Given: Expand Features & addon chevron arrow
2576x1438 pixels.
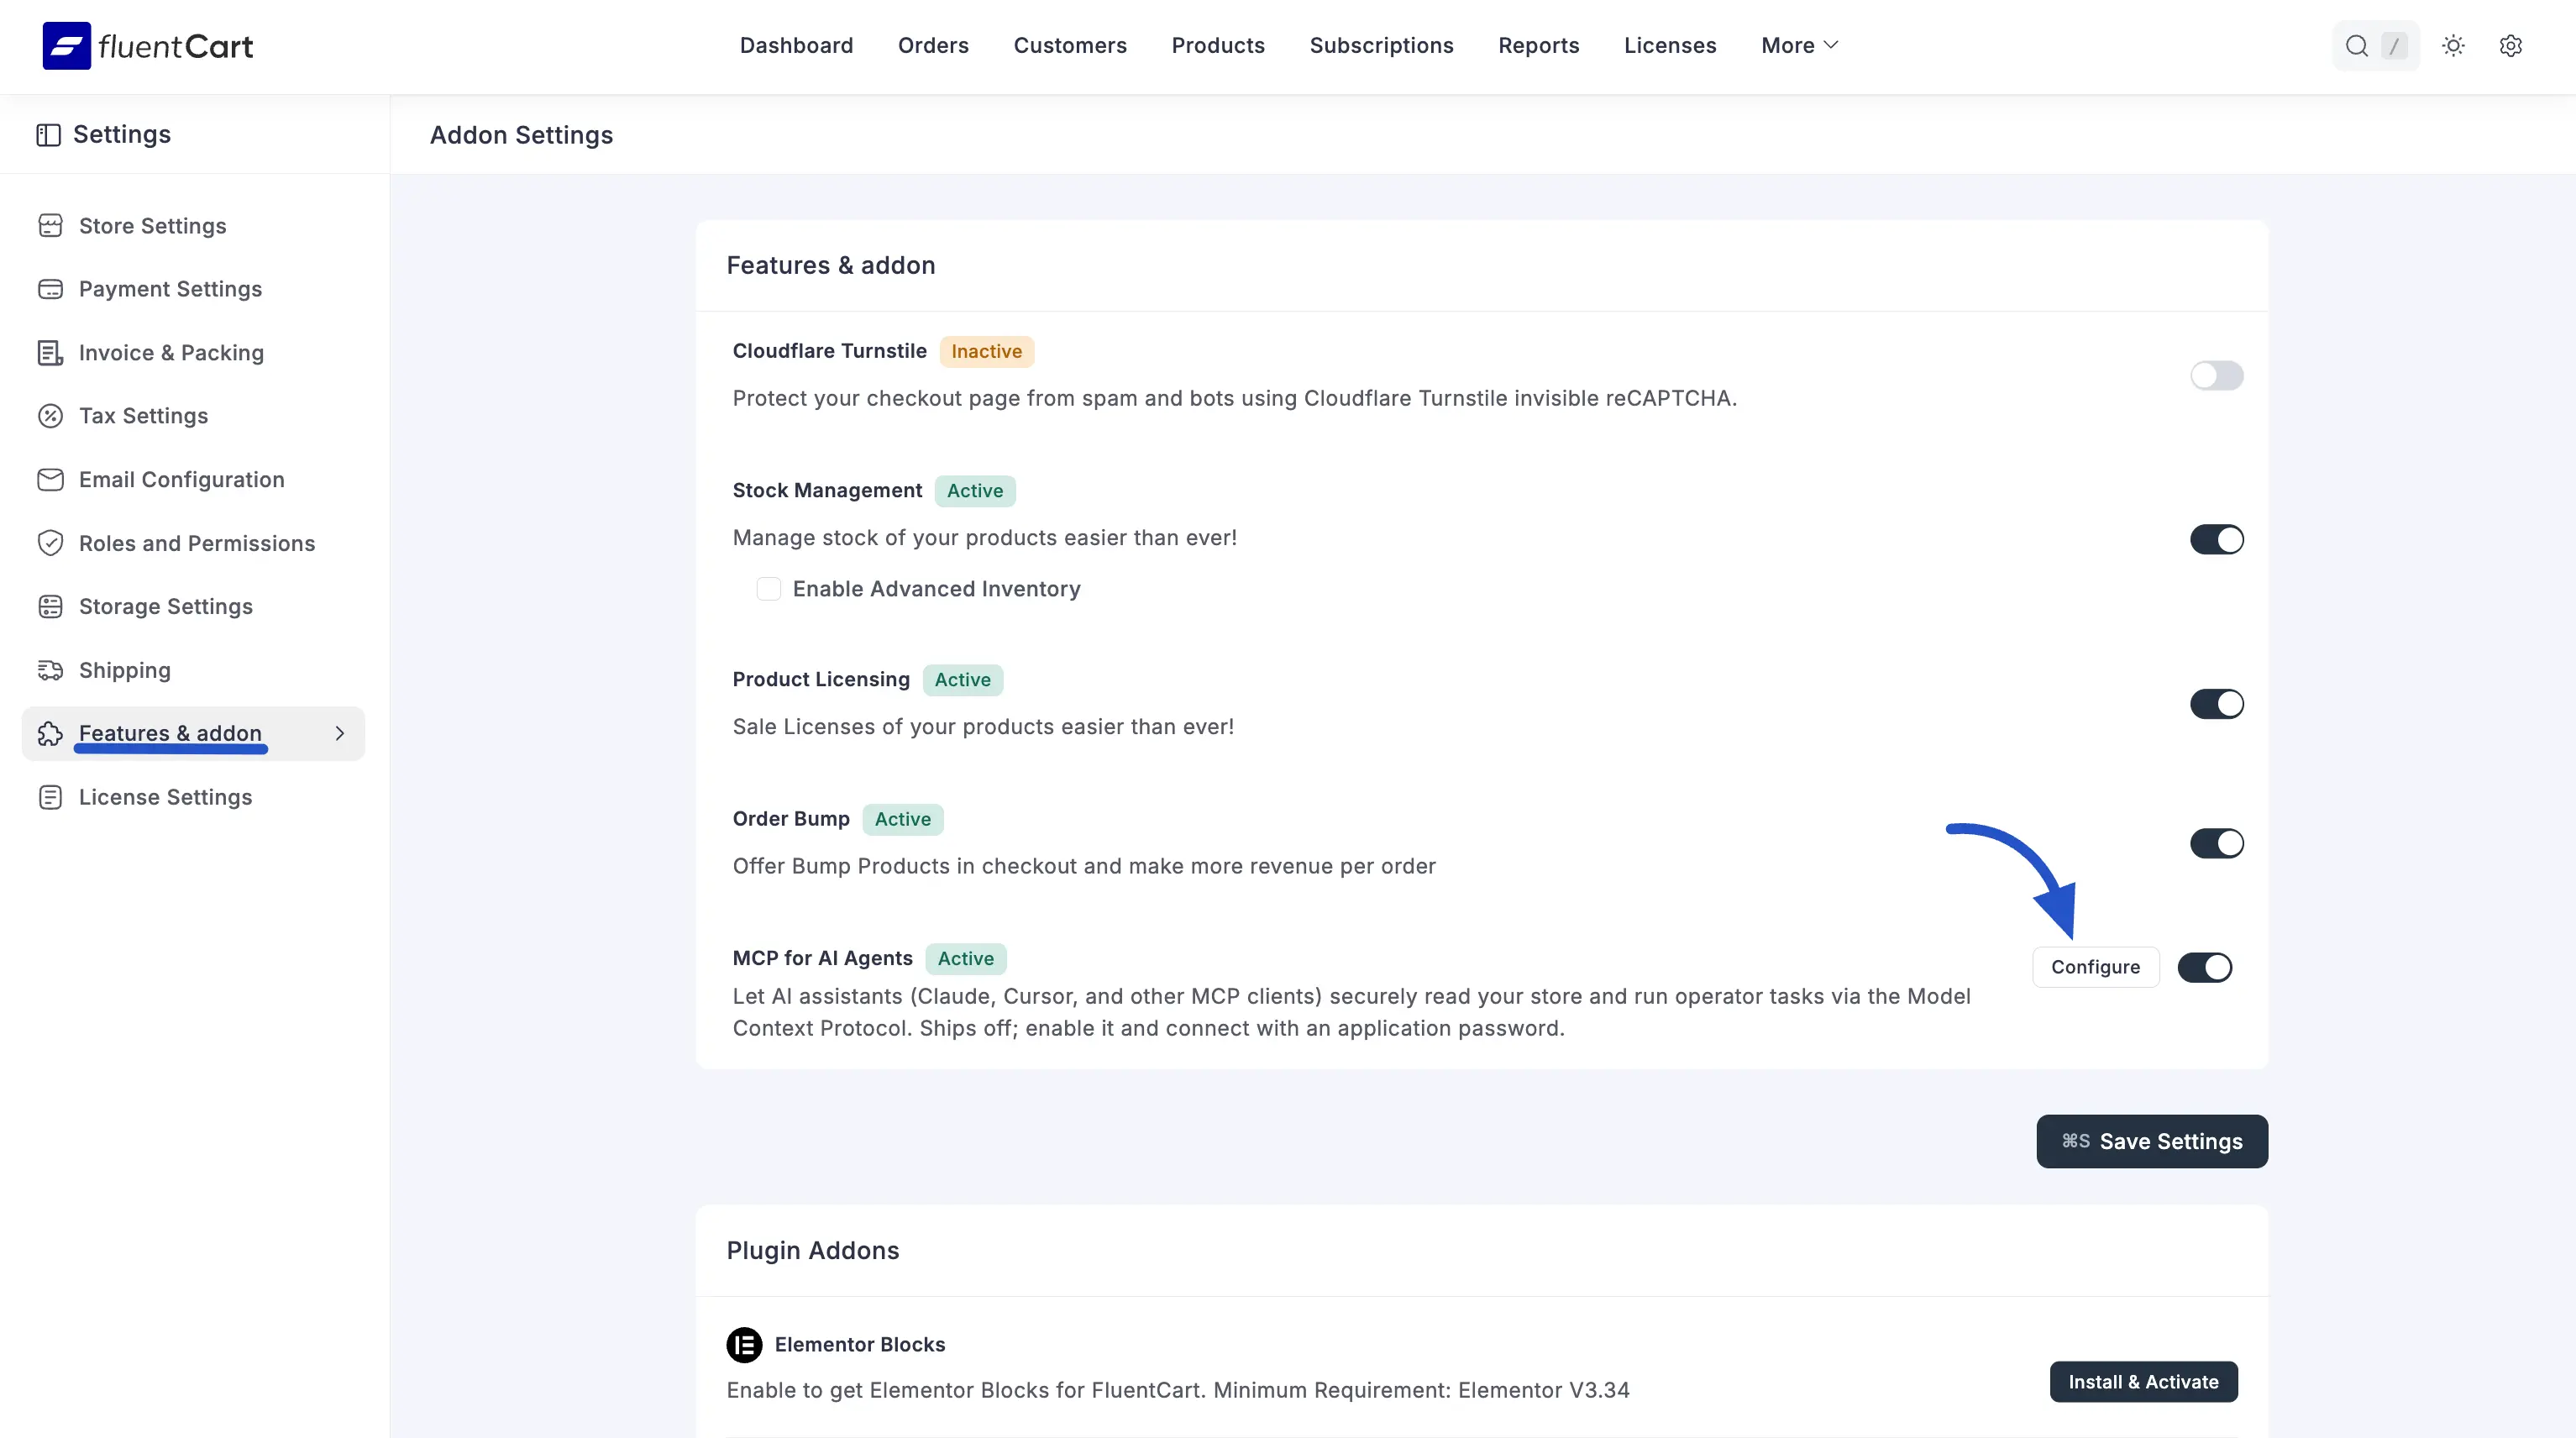Looking at the screenshot, I should tap(340, 734).
